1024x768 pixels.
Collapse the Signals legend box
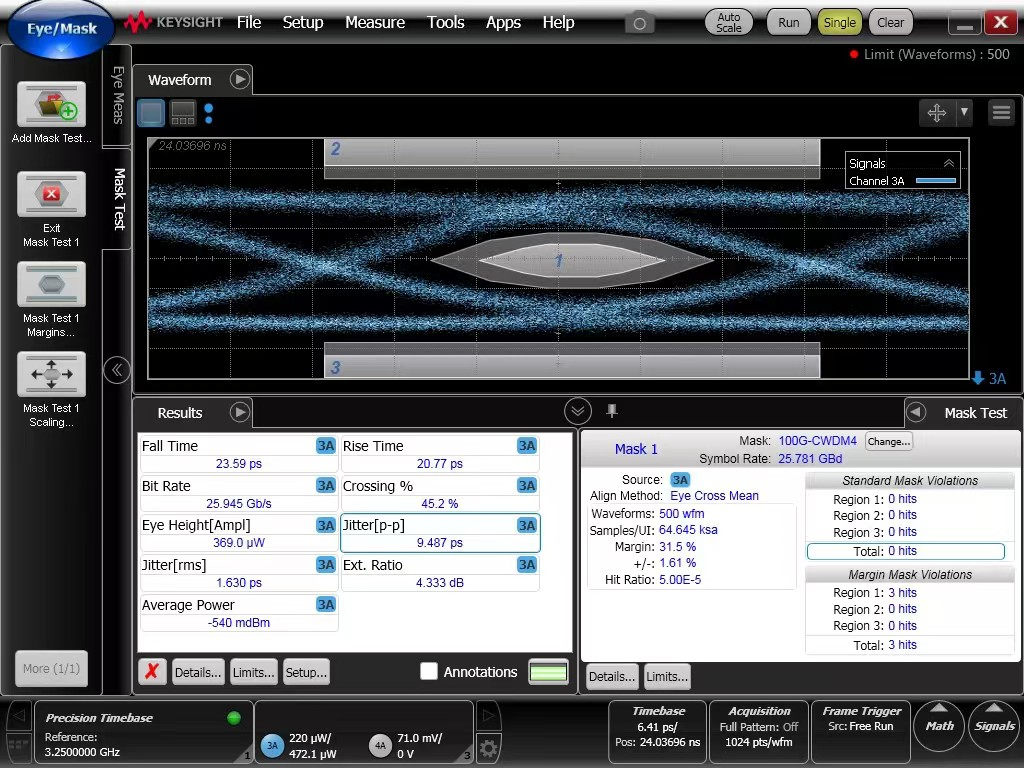[x=948, y=163]
